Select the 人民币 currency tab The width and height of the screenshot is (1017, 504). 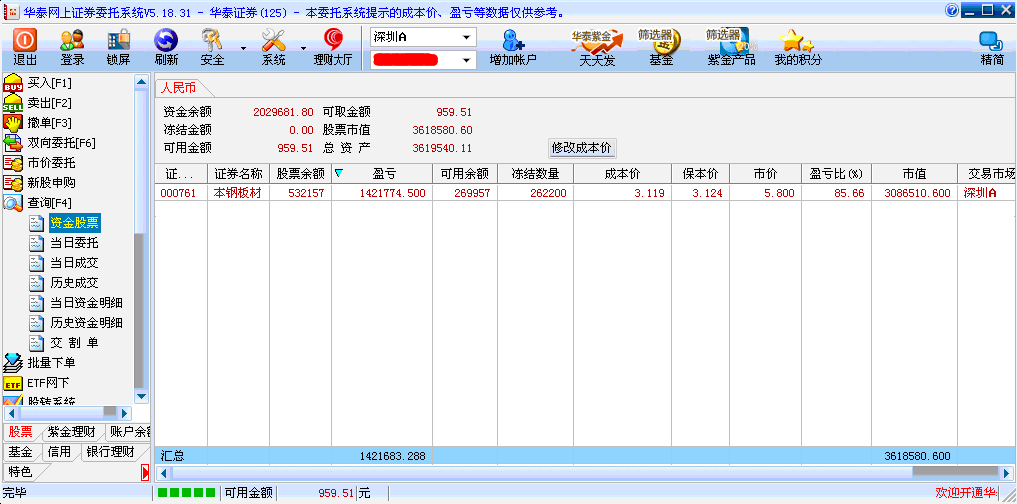point(178,88)
